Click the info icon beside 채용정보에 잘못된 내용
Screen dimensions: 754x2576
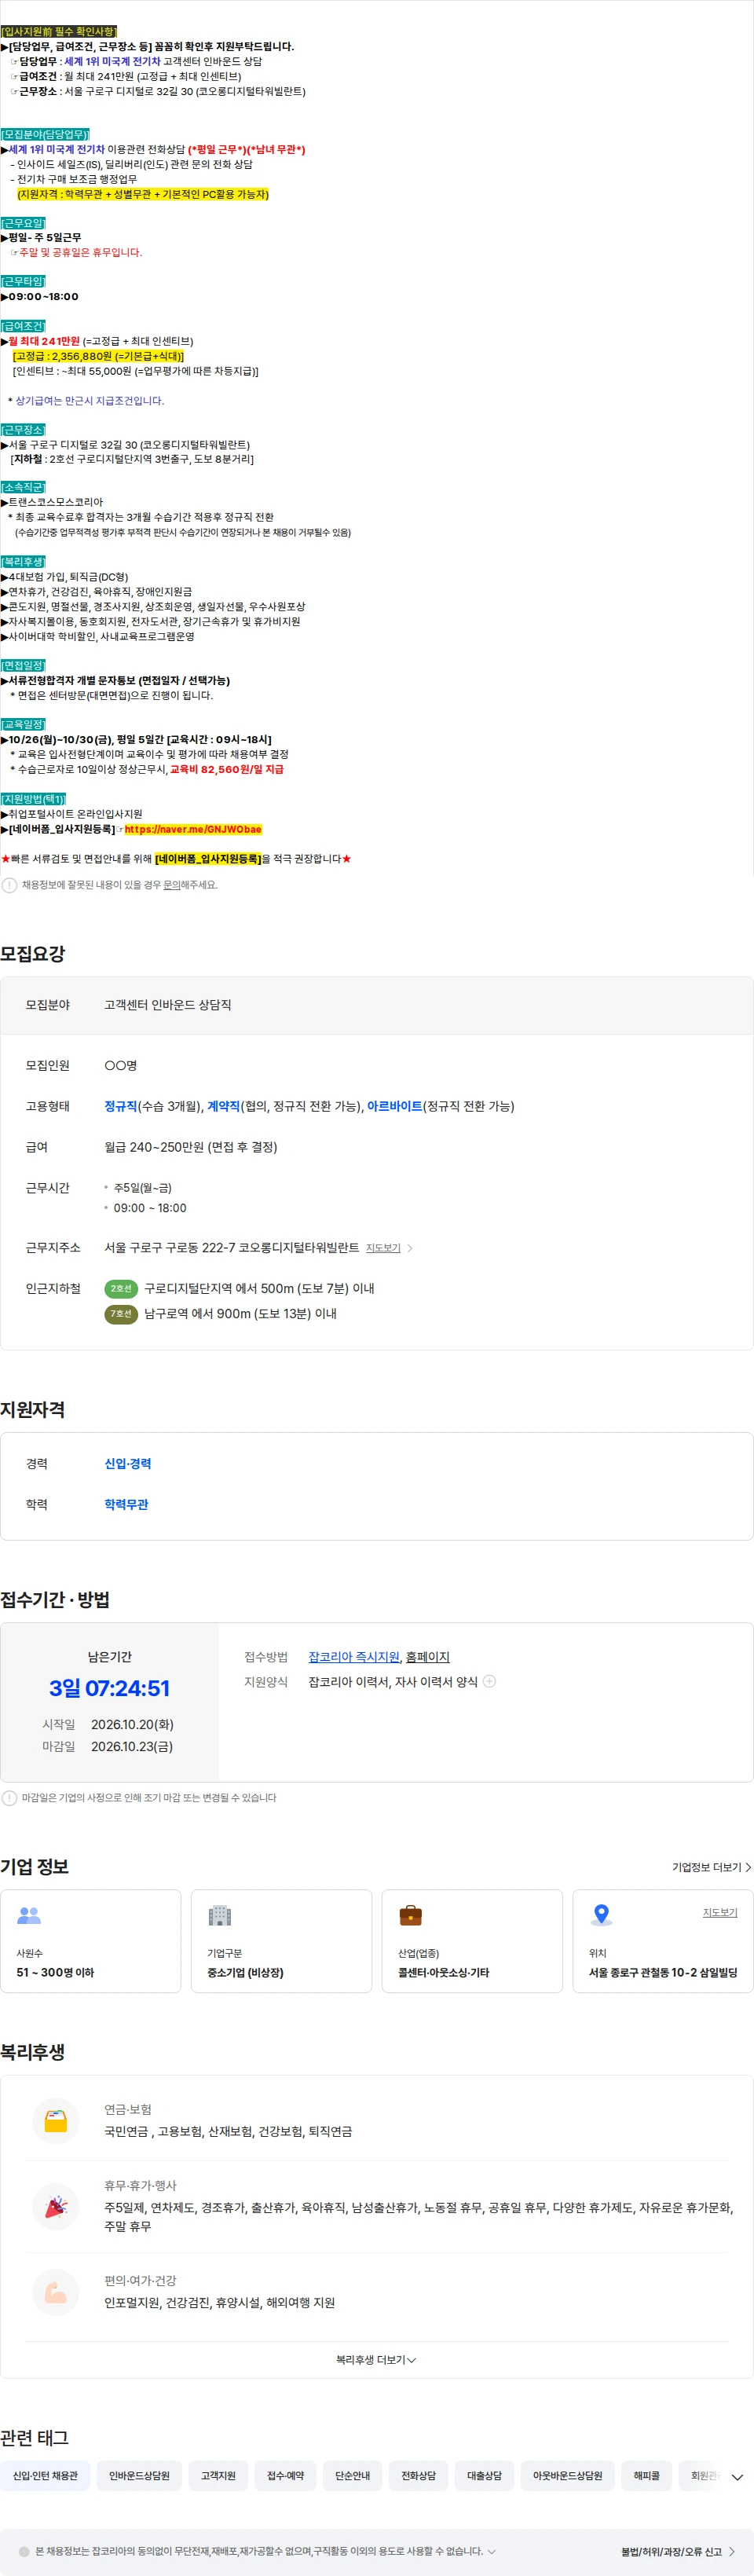coord(9,885)
